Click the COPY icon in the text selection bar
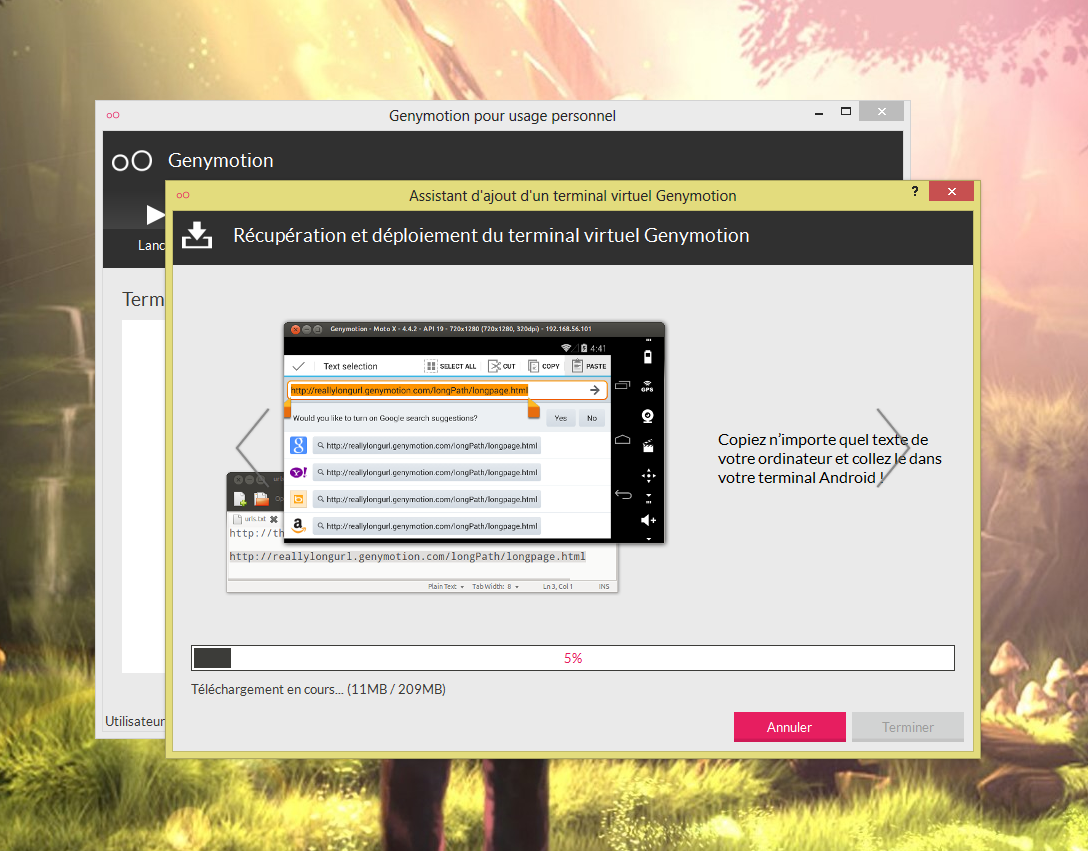The width and height of the screenshot is (1088, 851). pyautogui.click(x=533, y=366)
